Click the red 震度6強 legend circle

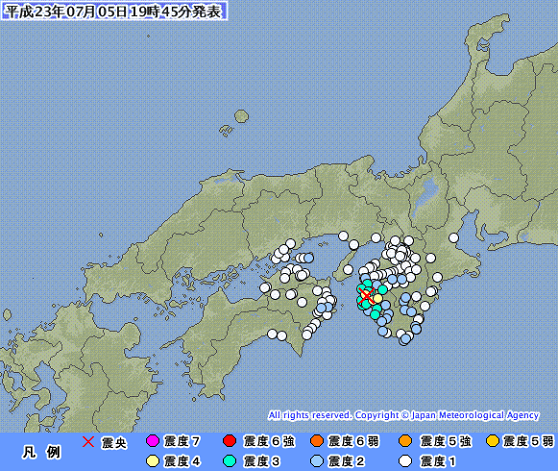click(230, 441)
